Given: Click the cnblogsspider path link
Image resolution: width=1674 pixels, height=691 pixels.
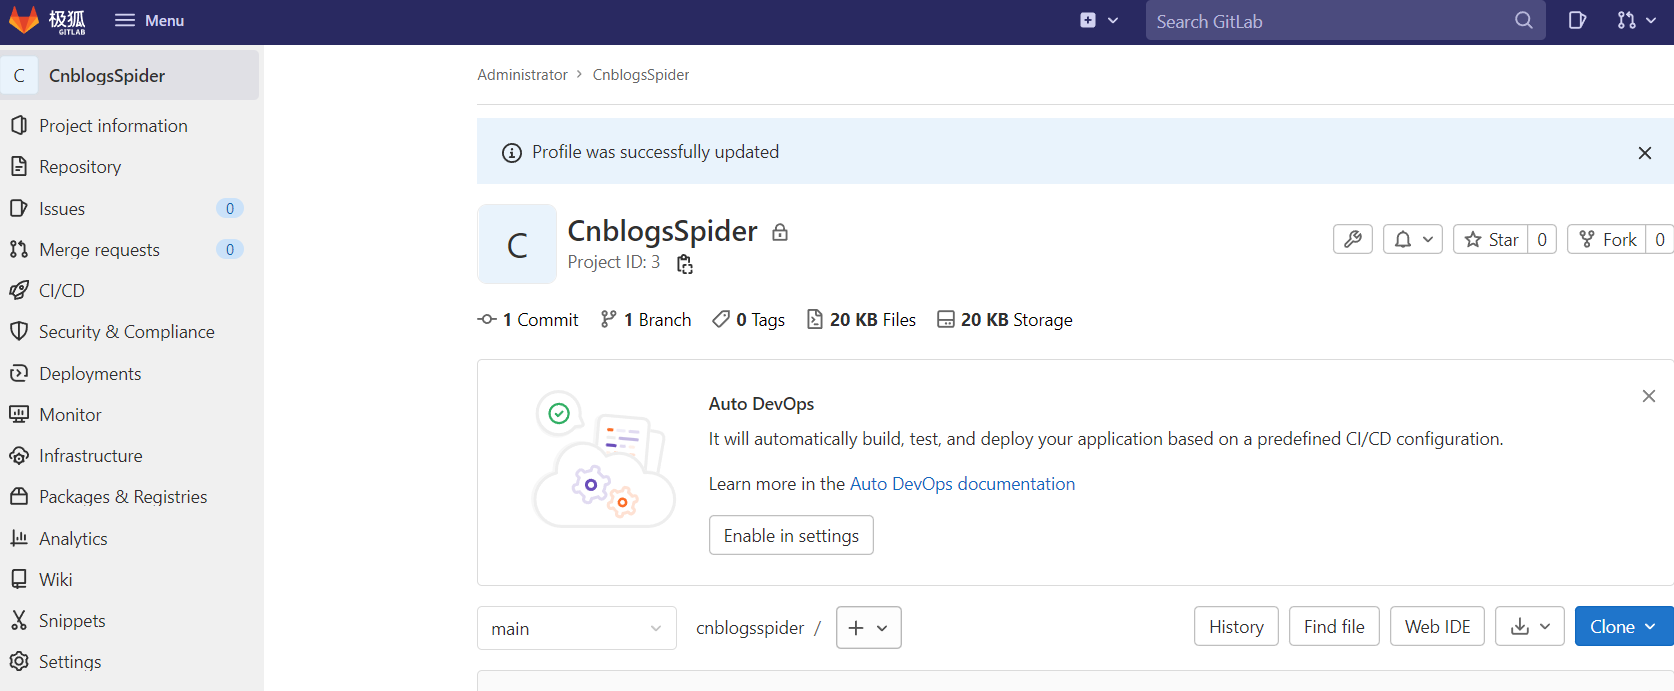Looking at the screenshot, I should 750,628.
